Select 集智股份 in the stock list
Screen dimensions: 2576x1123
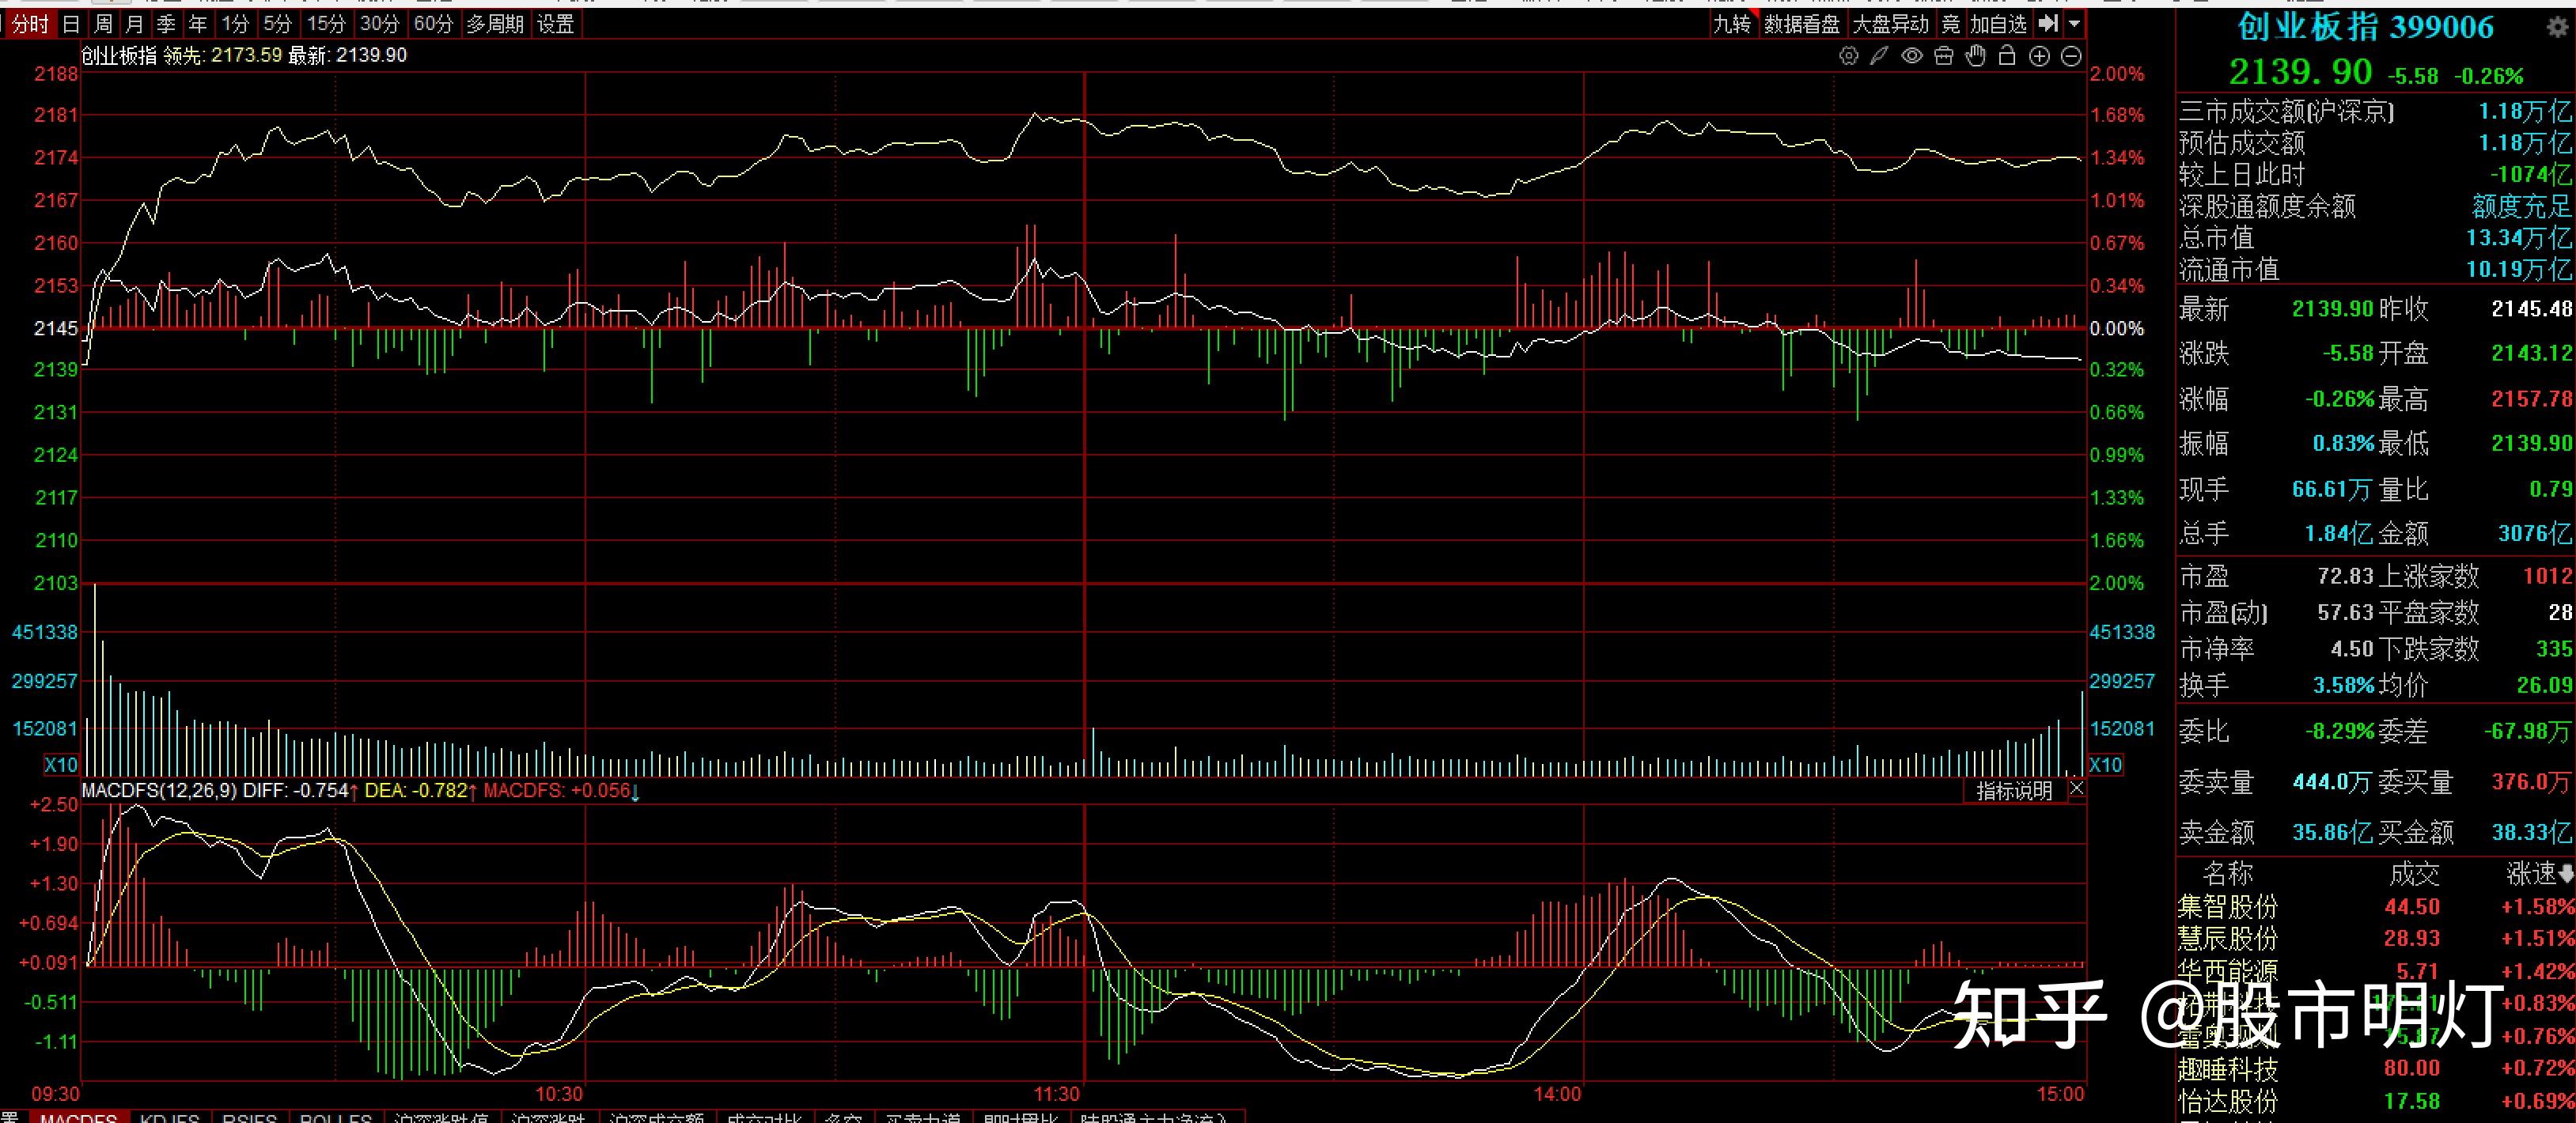pyautogui.click(x=2227, y=907)
